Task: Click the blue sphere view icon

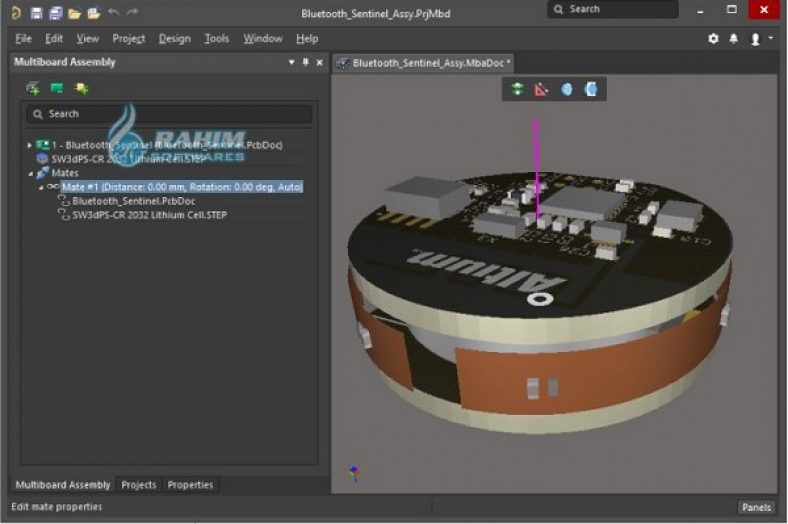Action: pos(567,89)
